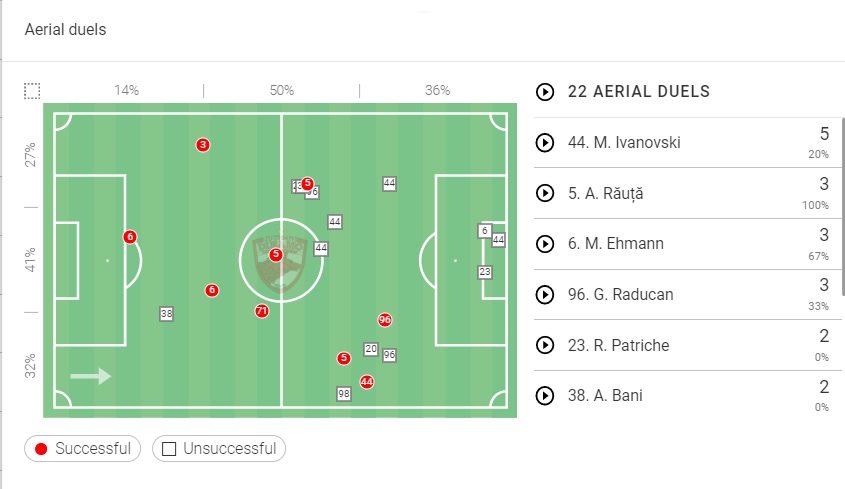Screen dimensions: 845x489
Task: Click unsuccessful marker 38 on pitch
Action: pos(166,314)
